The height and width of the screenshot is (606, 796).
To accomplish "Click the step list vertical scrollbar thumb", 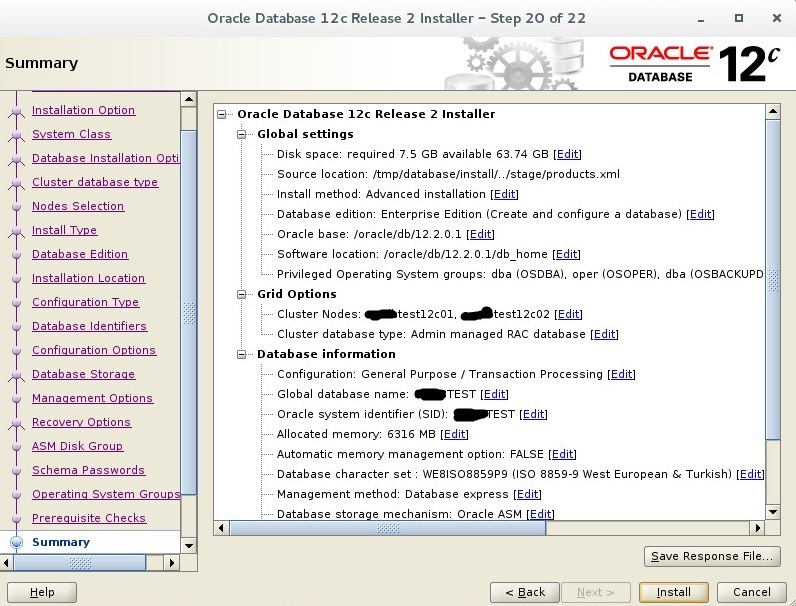I will [189, 312].
